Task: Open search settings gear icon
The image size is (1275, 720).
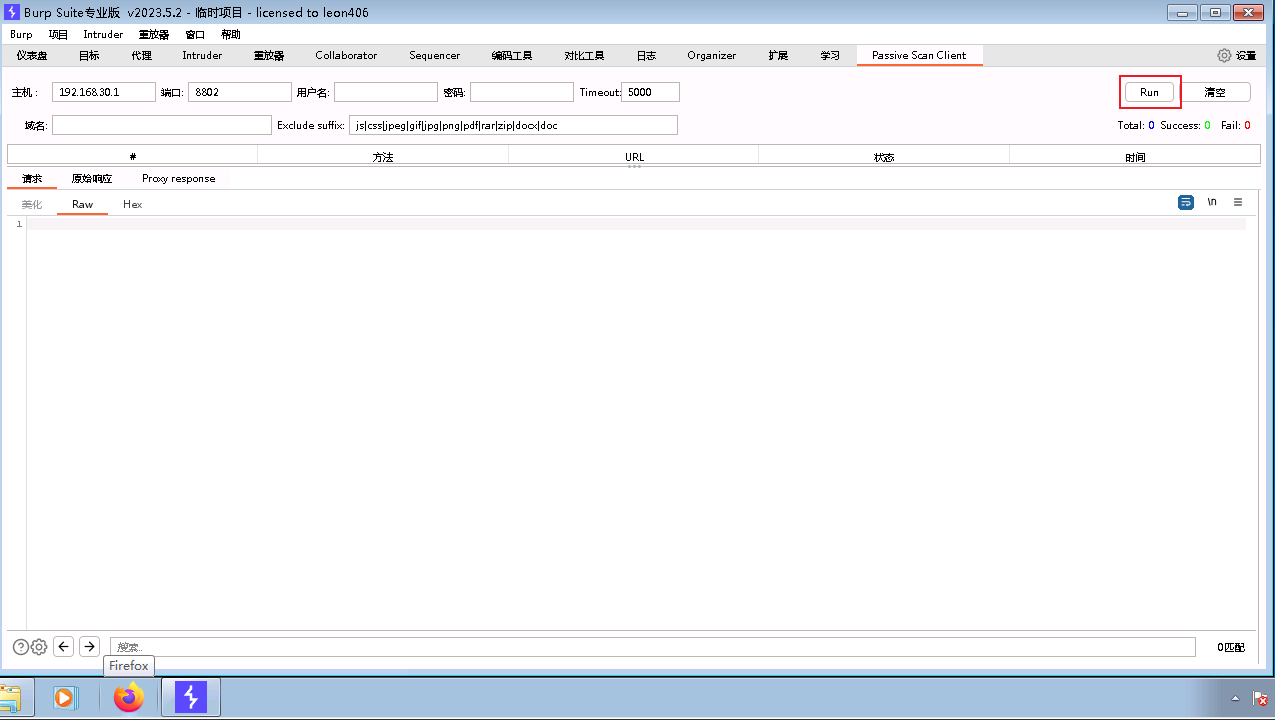Action: click(x=39, y=647)
